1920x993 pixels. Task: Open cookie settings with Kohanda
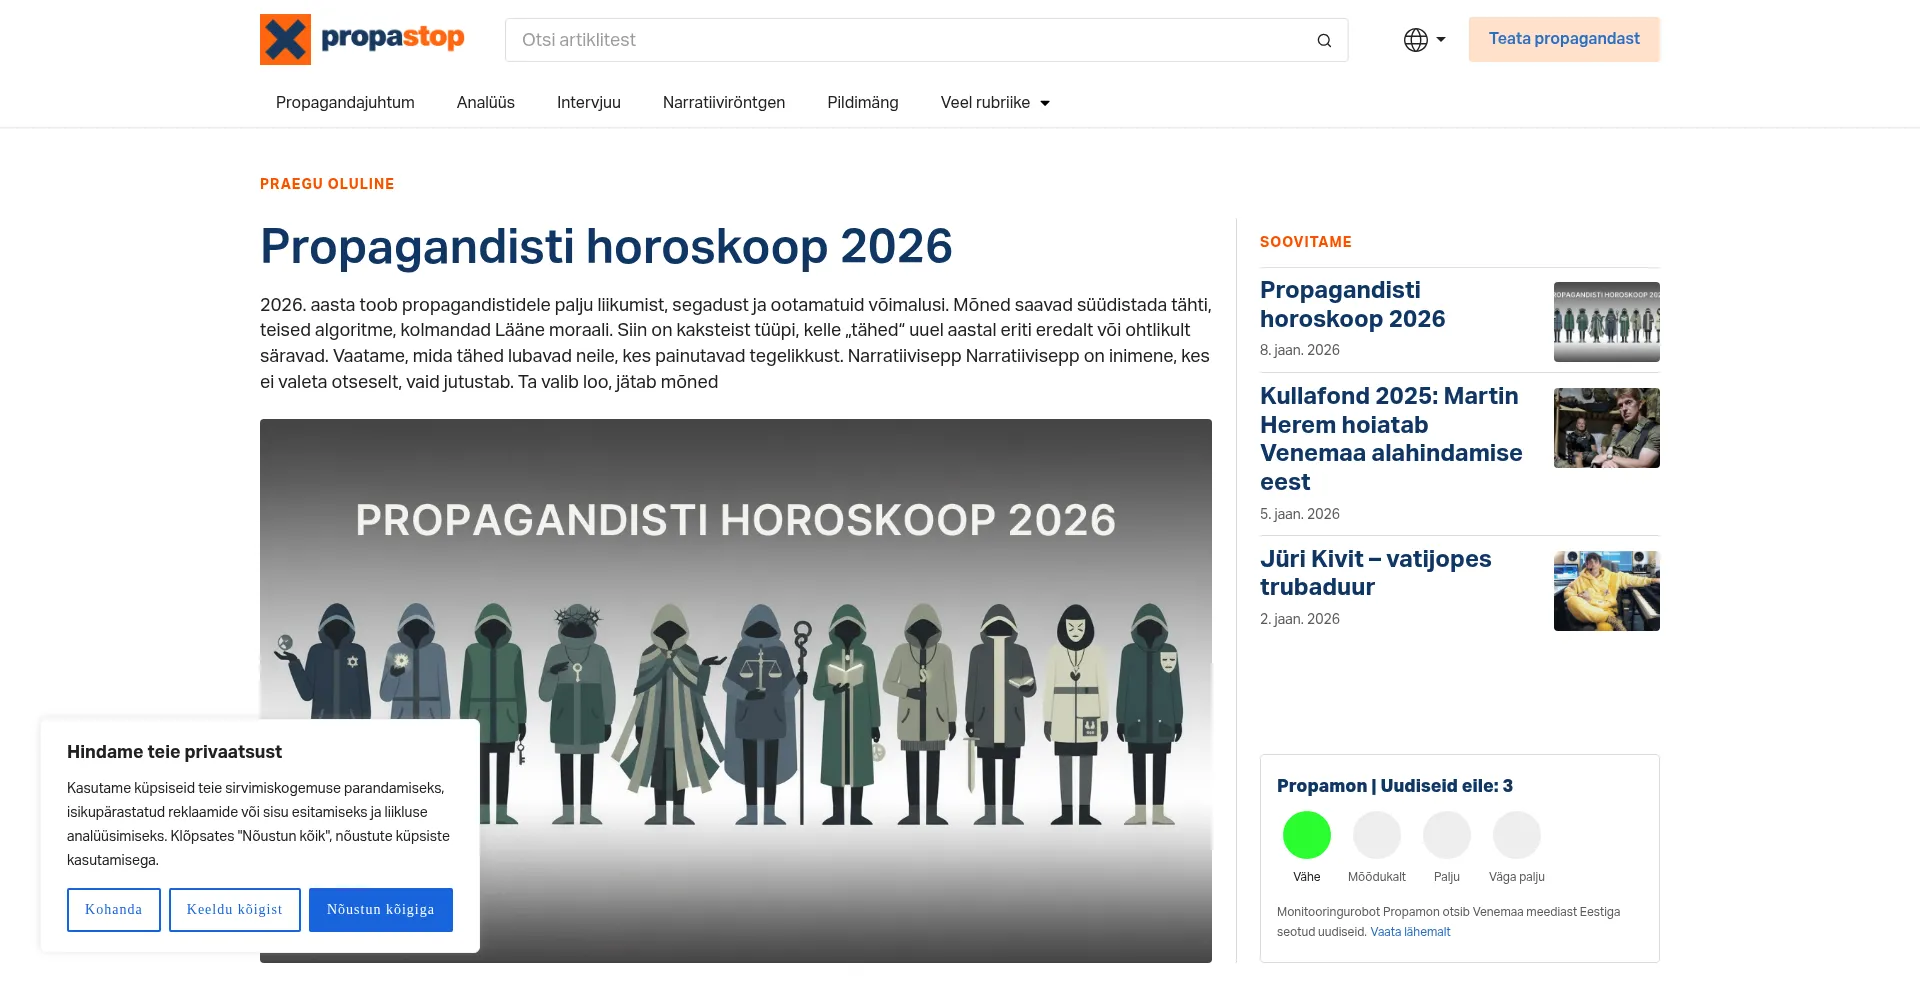tap(113, 910)
